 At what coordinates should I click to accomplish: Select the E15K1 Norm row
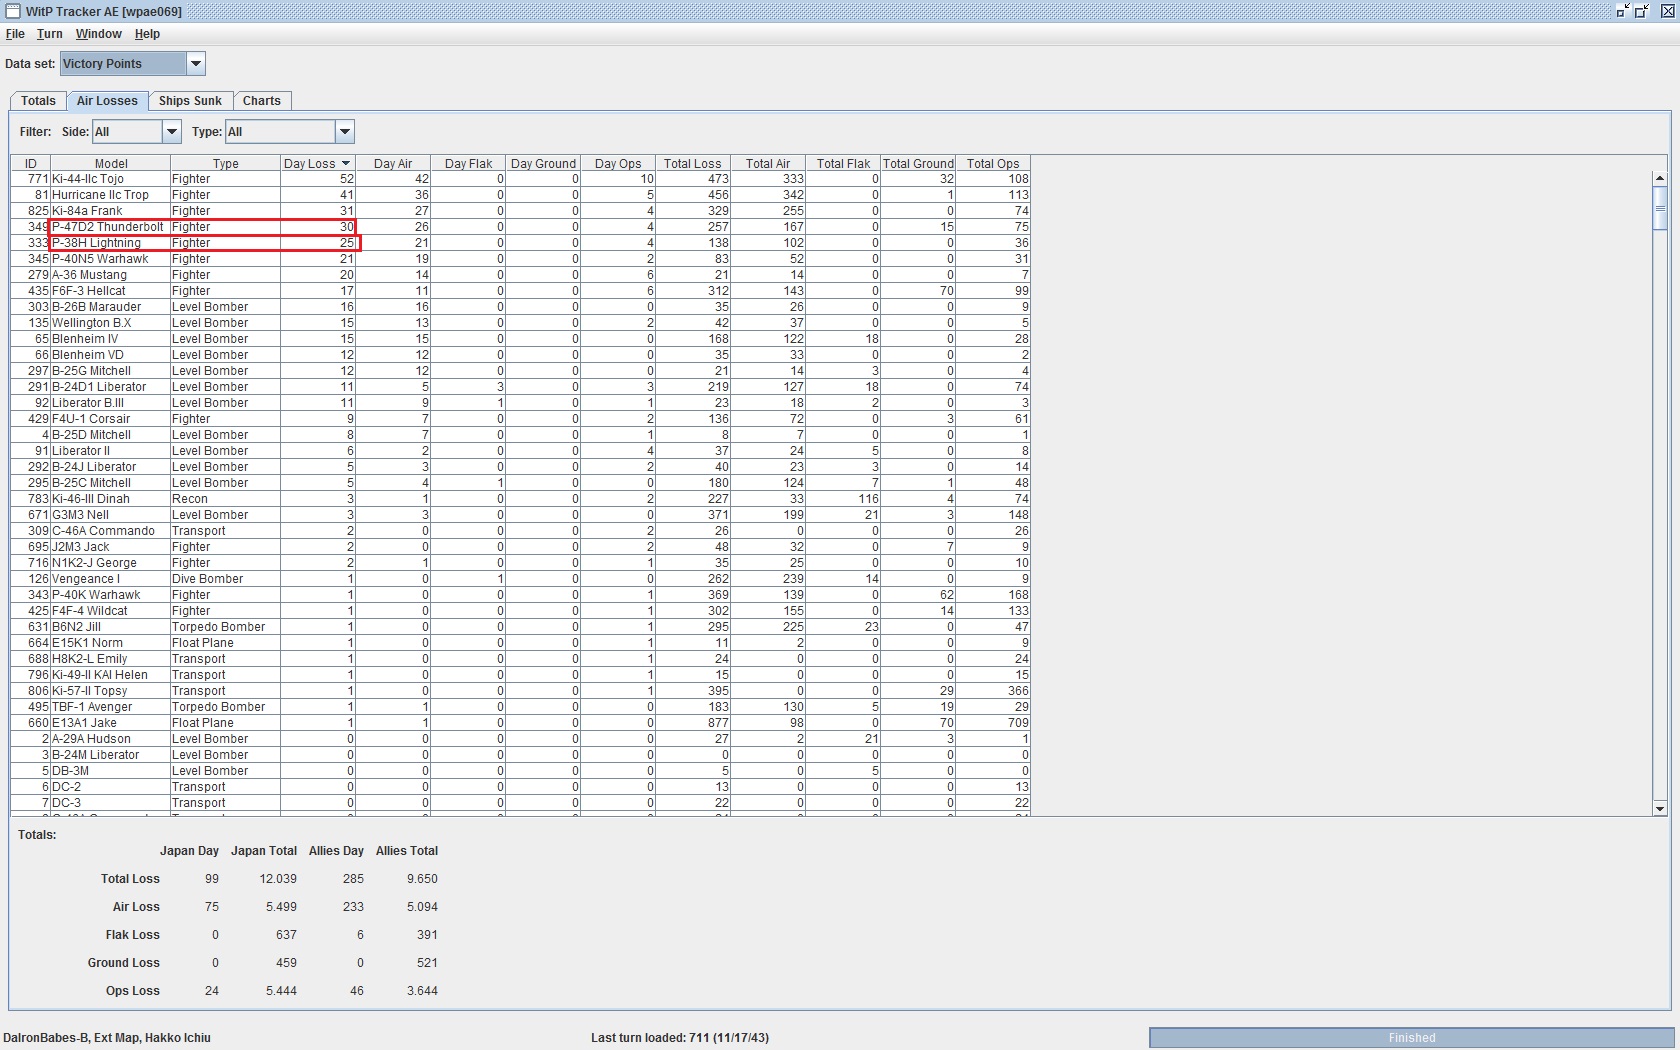(520, 643)
